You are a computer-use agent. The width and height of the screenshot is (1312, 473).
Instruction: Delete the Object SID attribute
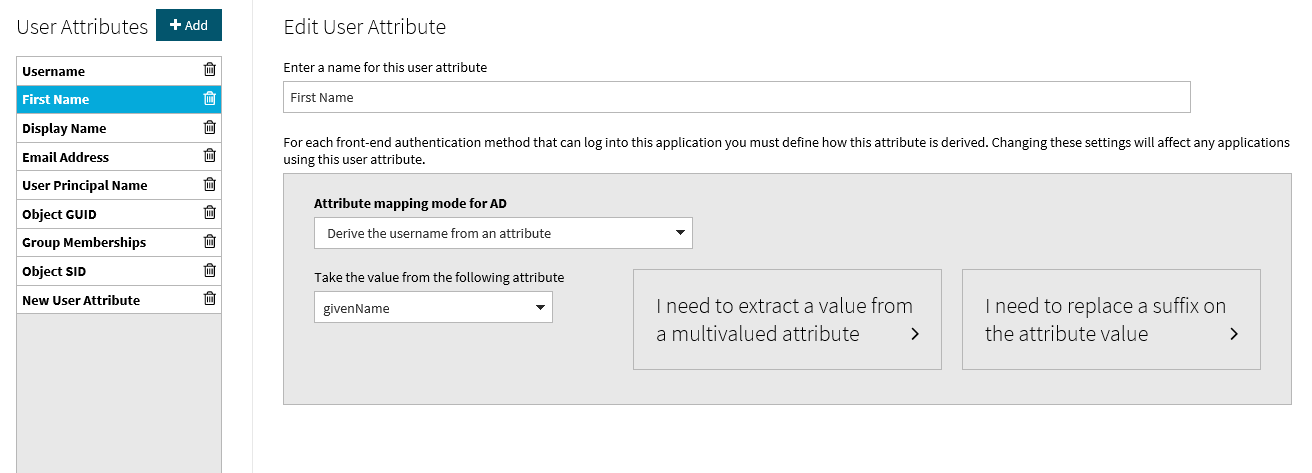coord(209,271)
